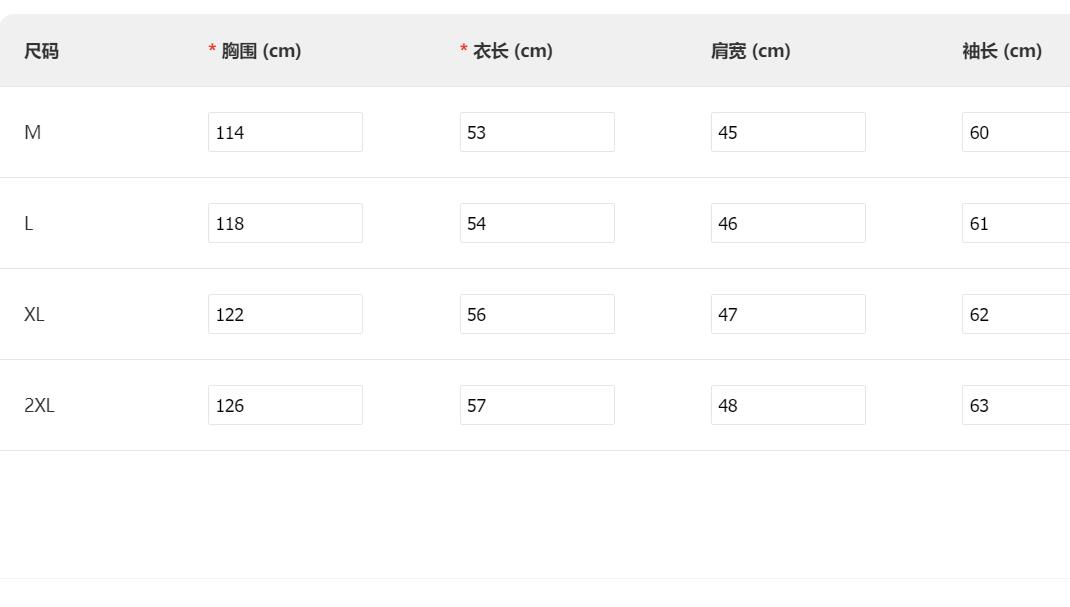This screenshot has width=1070, height=607.
Task: Focus the XL sleeve length field showing 62
Action: [x=1016, y=314]
